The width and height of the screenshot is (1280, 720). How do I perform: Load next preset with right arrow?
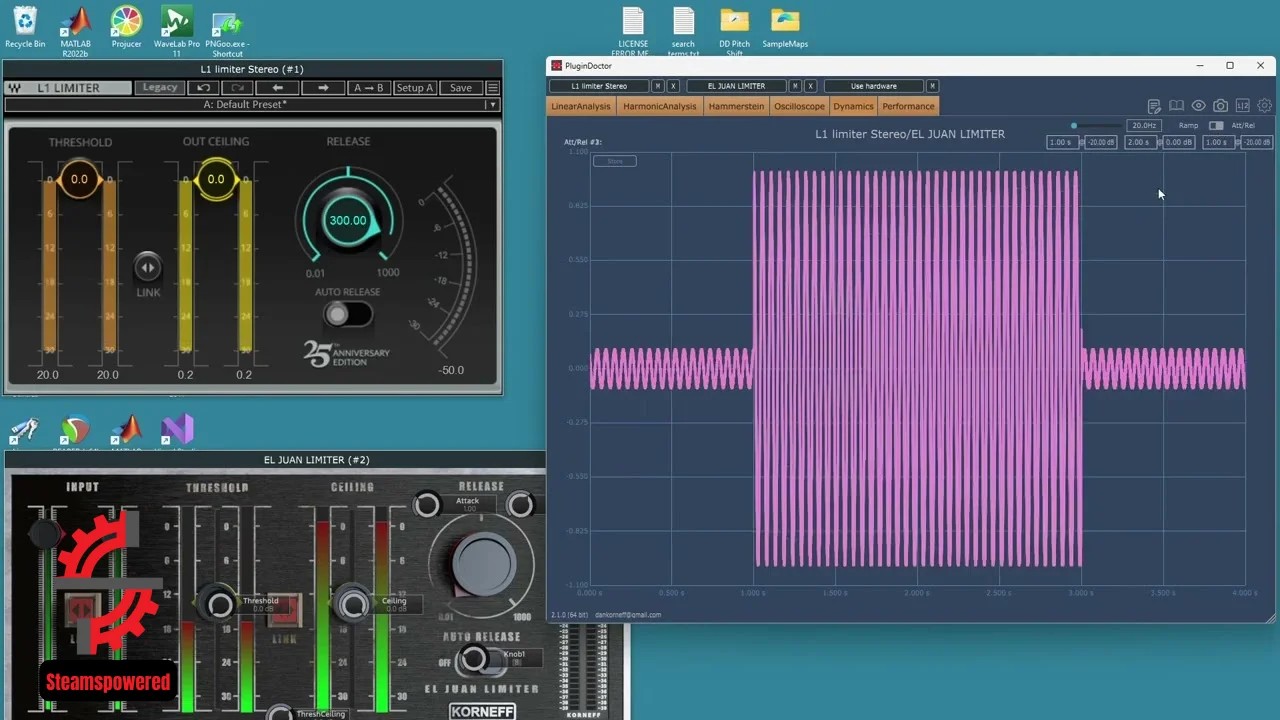[323, 88]
